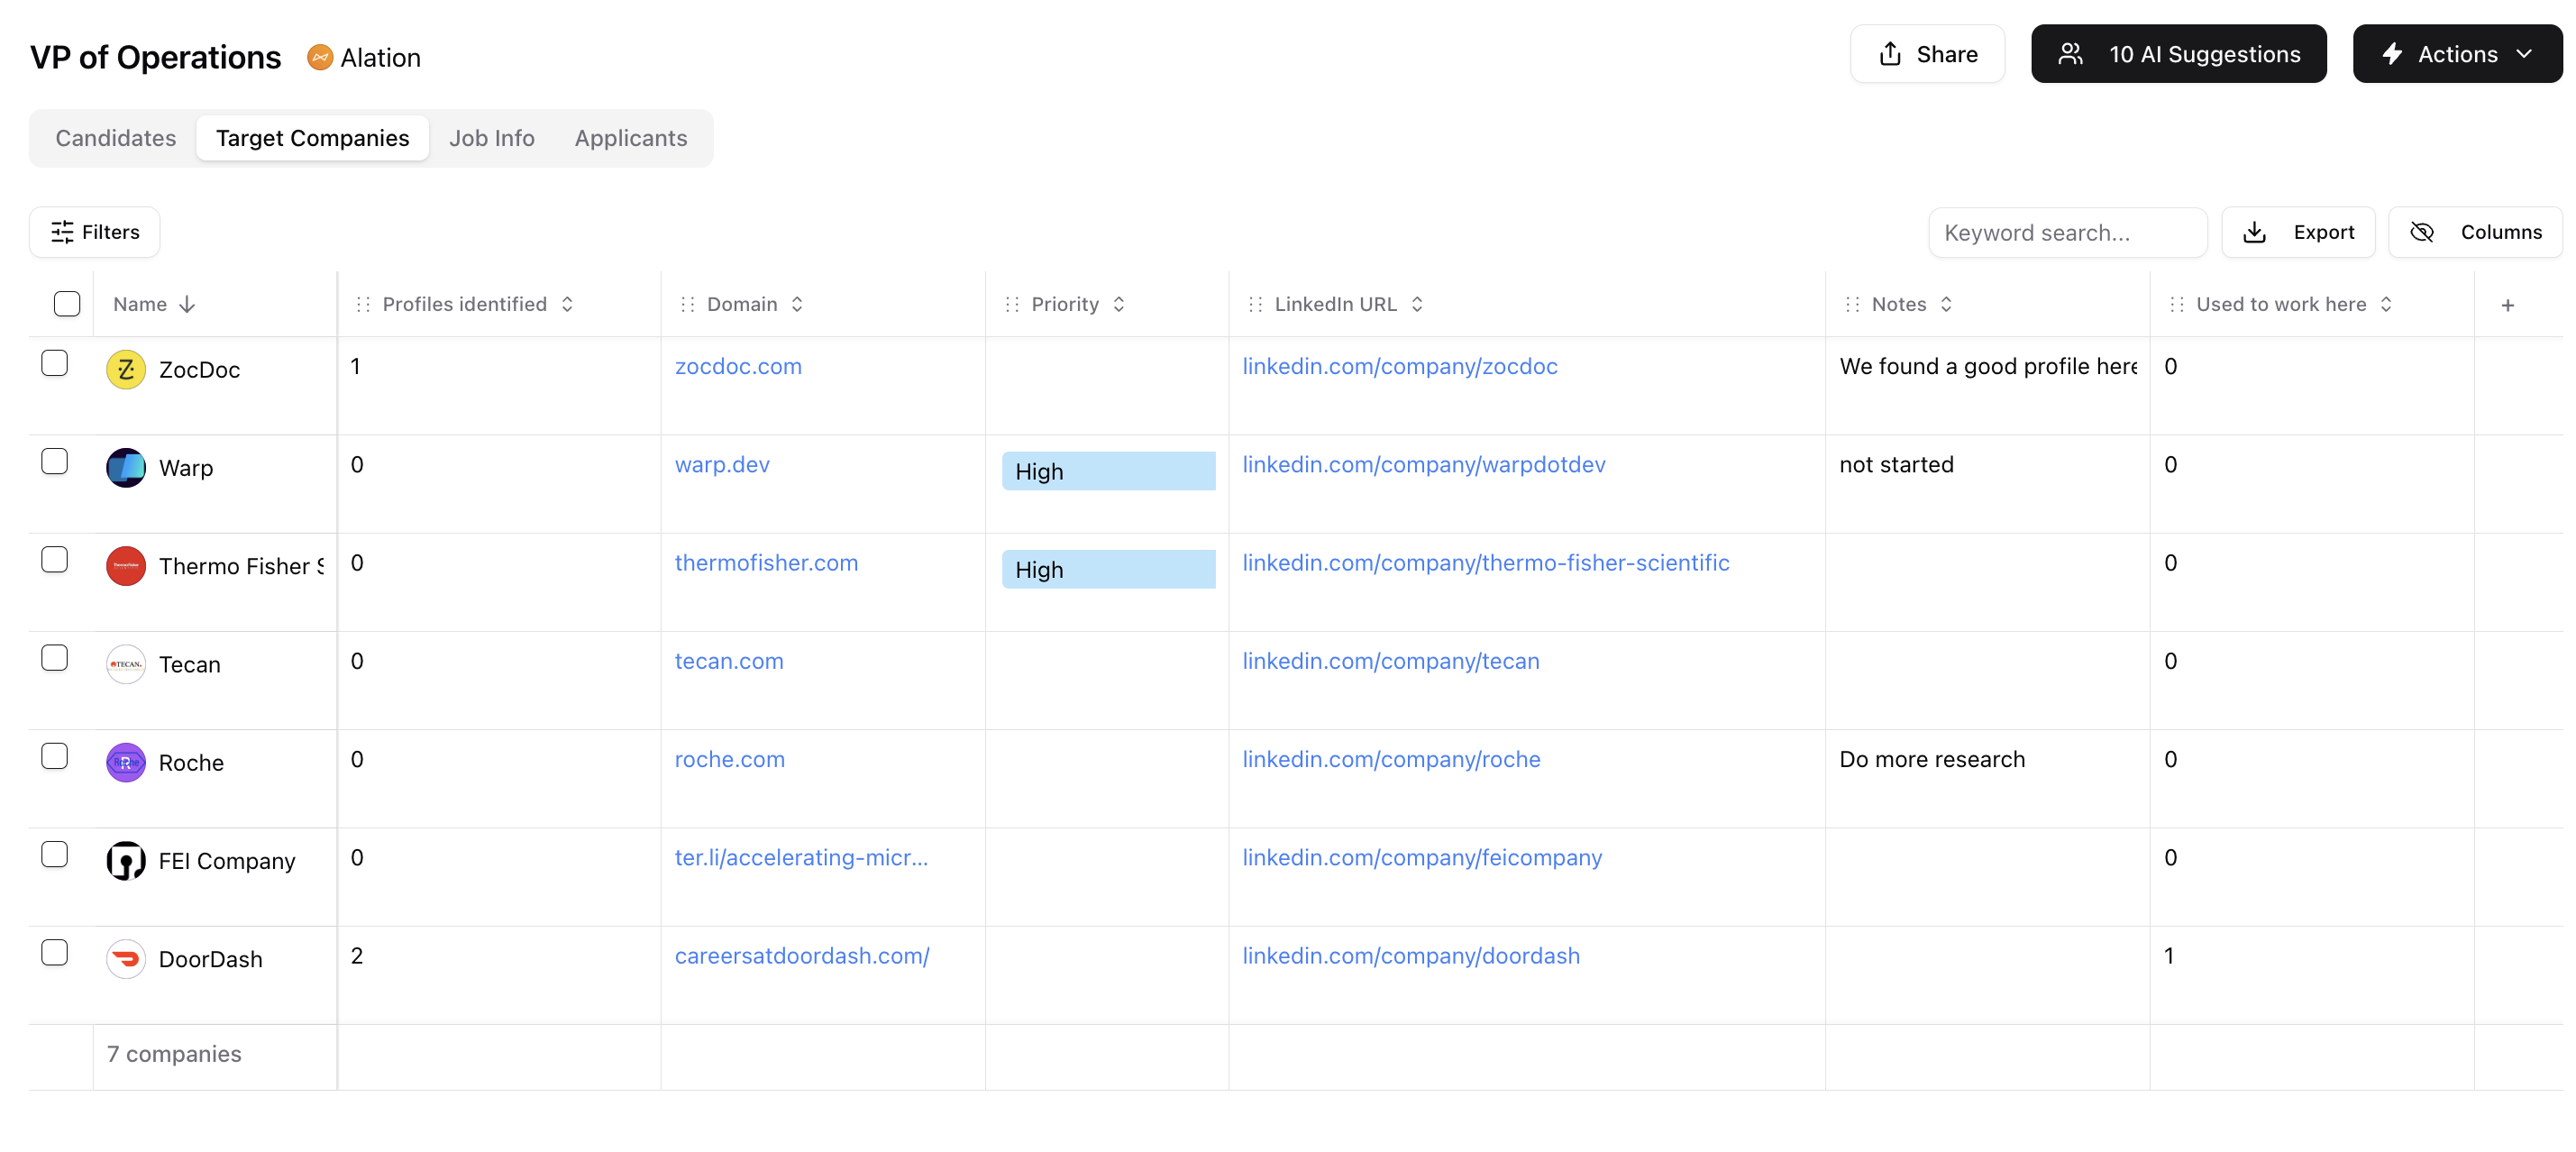Image resolution: width=2576 pixels, height=1152 pixels.
Task: Click the Thermo Fisher red logo
Action: 126,565
